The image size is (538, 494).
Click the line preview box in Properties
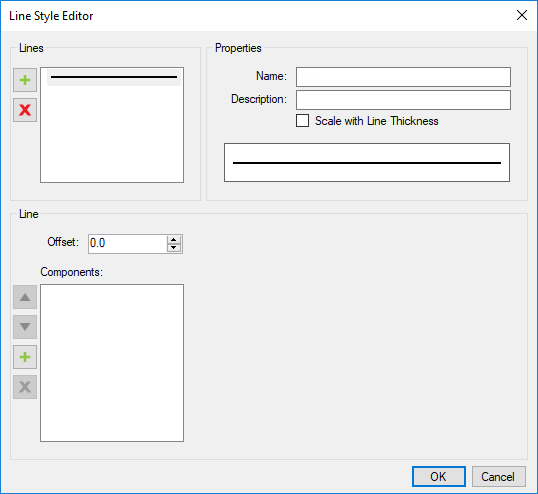point(367,162)
